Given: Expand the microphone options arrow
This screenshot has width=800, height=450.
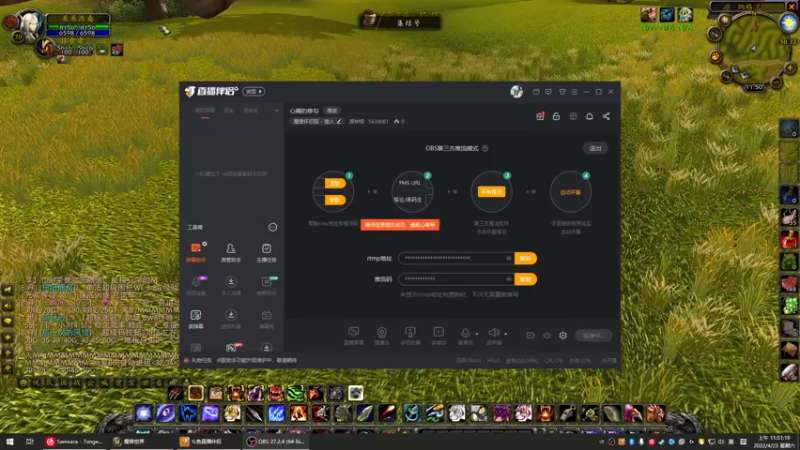Looking at the screenshot, I should (x=477, y=334).
